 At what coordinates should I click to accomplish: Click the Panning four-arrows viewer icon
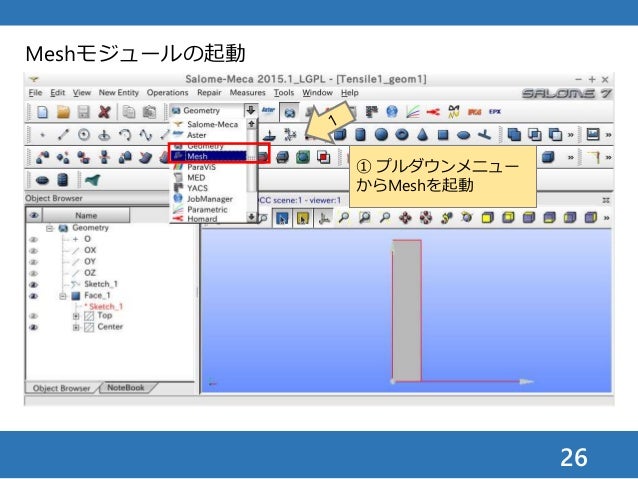click(x=405, y=218)
